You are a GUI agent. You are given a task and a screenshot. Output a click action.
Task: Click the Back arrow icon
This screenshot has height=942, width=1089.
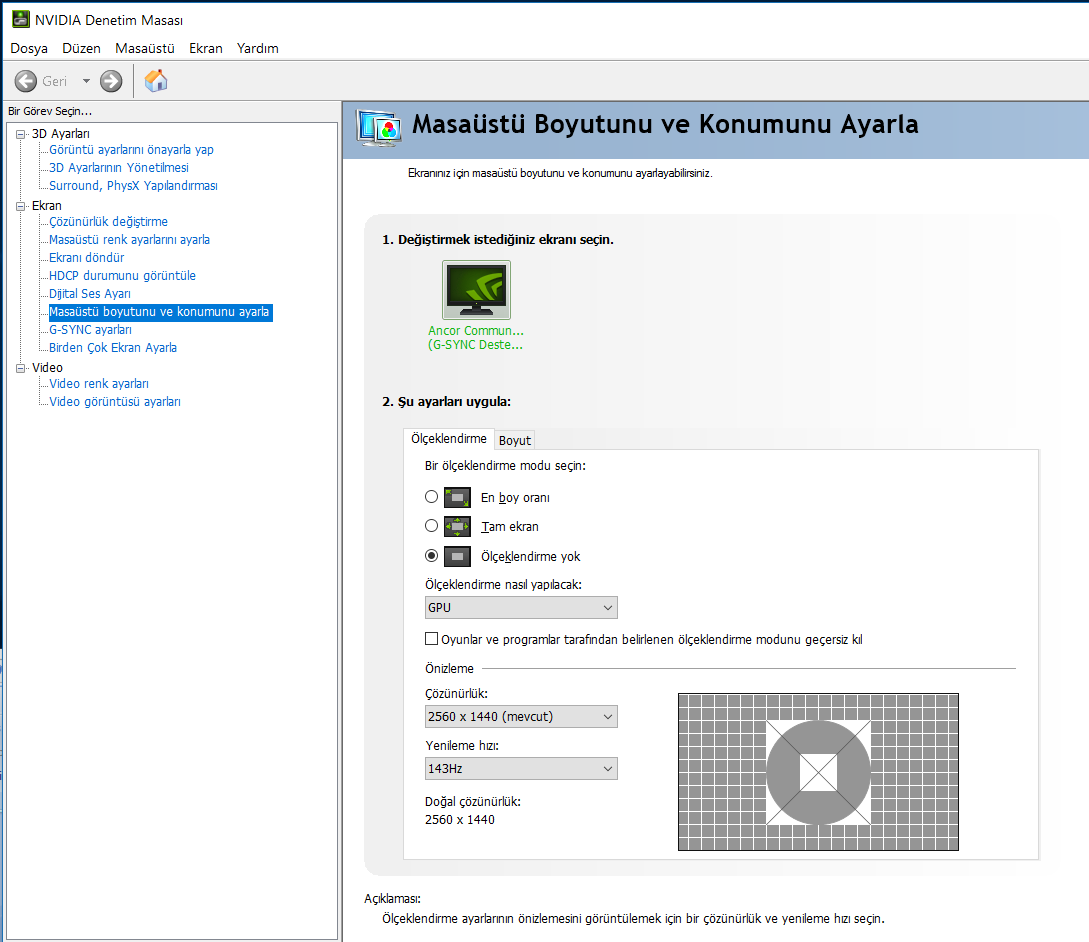coord(26,81)
